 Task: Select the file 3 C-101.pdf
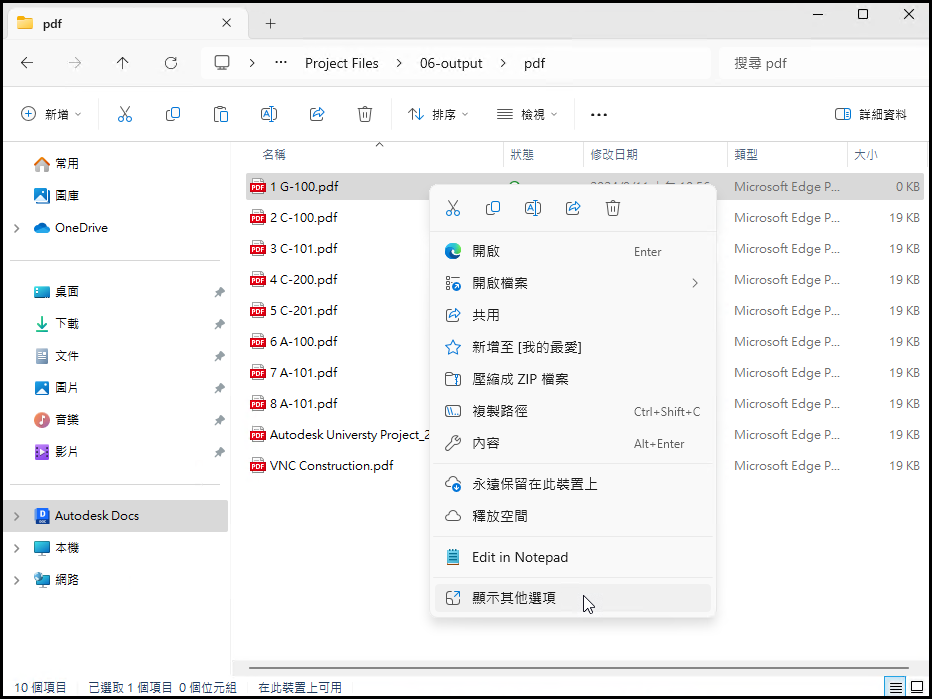point(304,248)
